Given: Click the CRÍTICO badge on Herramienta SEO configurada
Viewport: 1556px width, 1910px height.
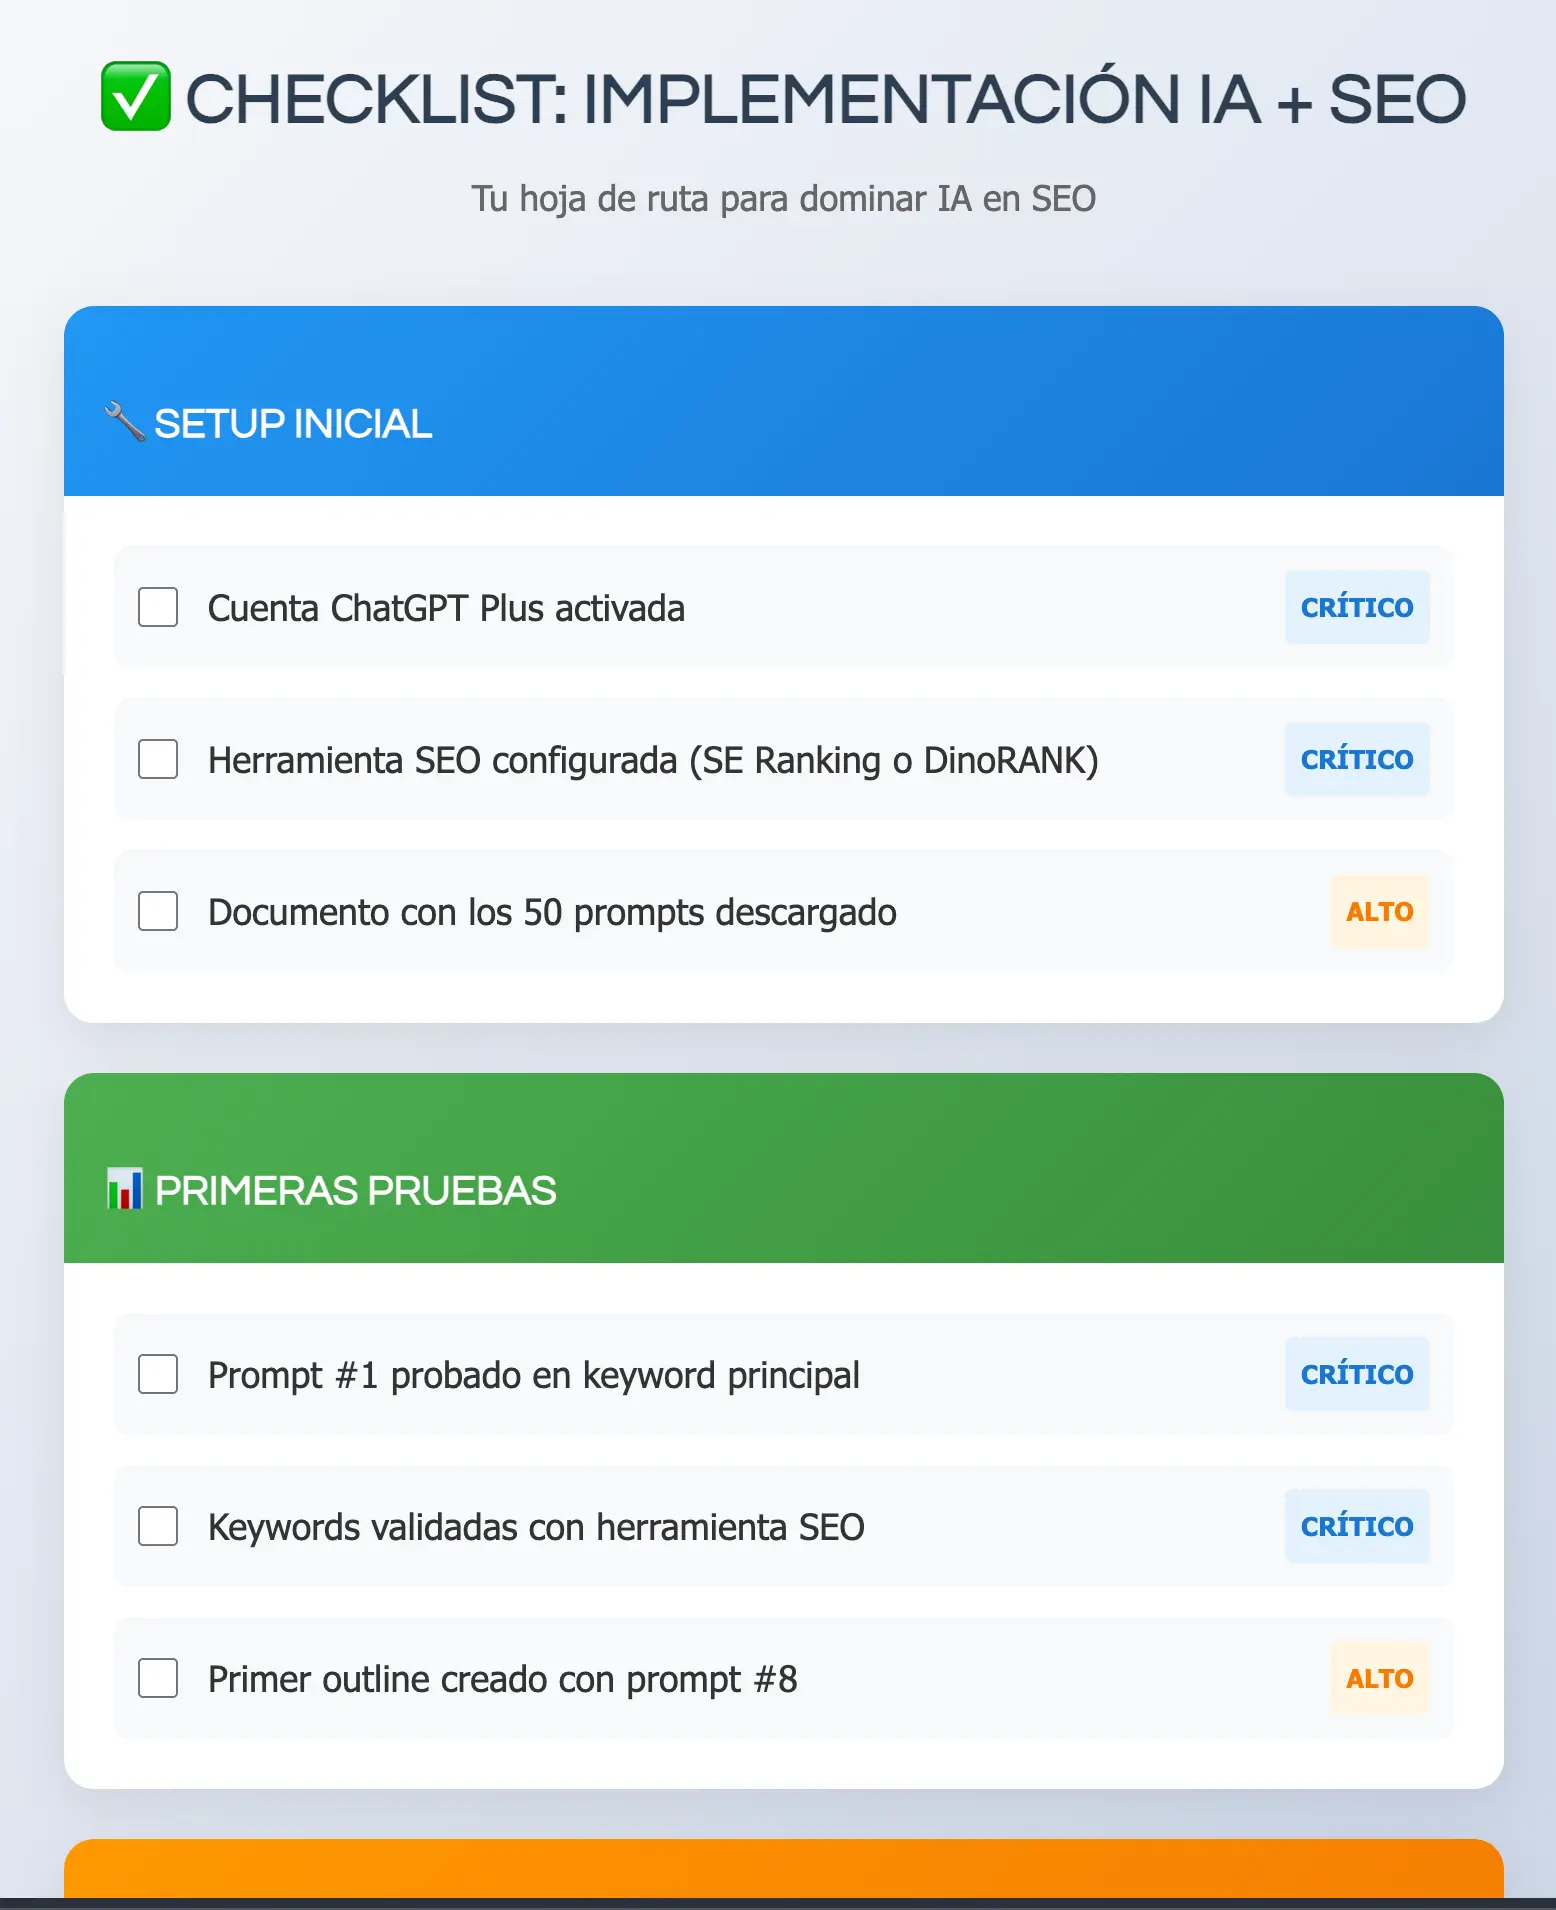Looking at the screenshot, I should pos(1357,760).
